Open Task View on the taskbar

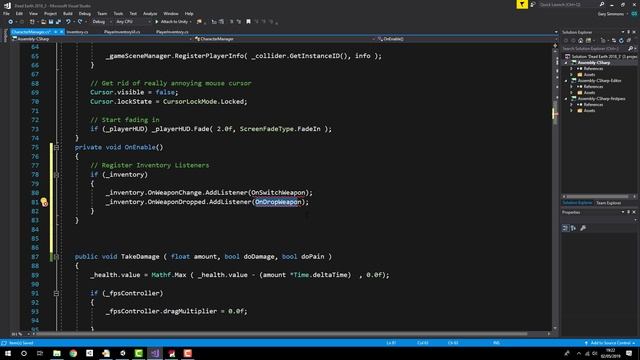pyautogui.click(x=40, y=353)
